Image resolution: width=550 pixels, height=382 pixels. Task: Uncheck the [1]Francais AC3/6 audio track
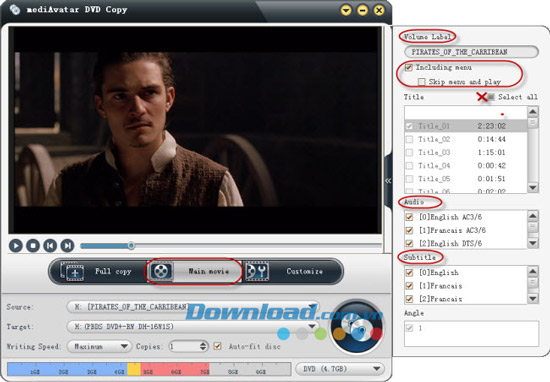(409, 230)
